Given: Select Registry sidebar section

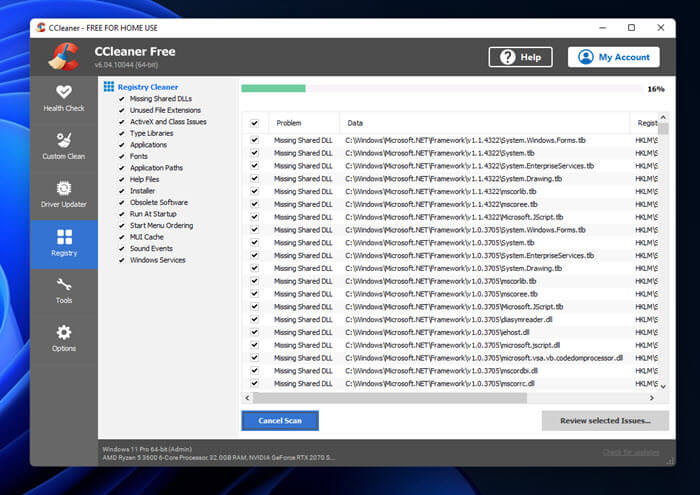Looking at the screenshot, I should [64, 244].
